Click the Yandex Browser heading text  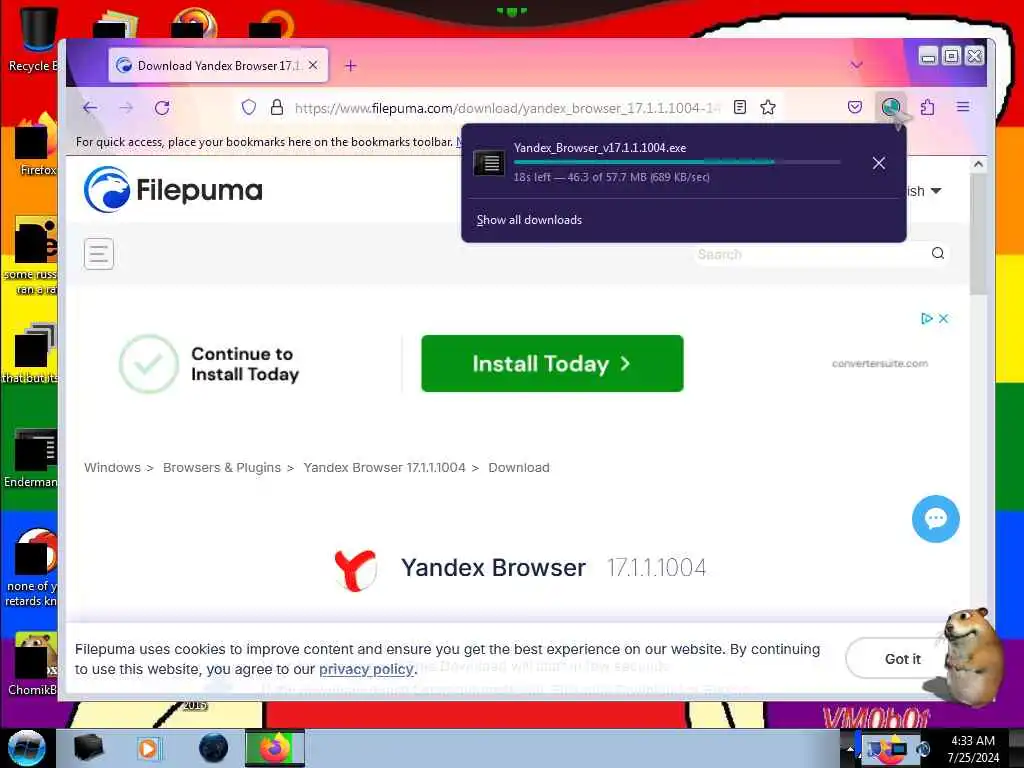493,568
